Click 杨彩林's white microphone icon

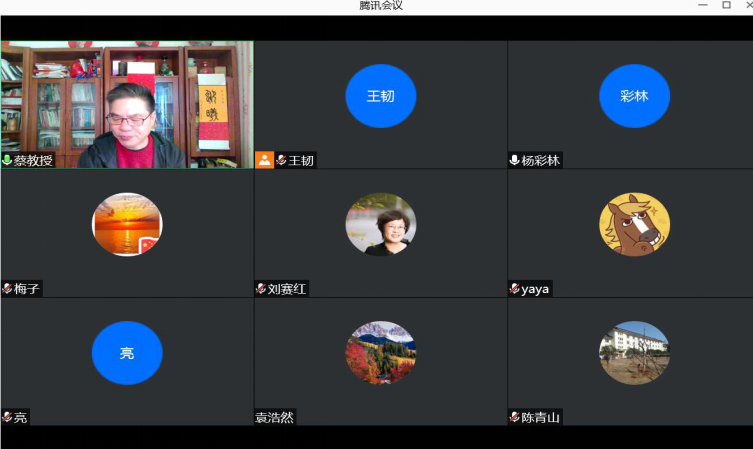click(515, 160)
